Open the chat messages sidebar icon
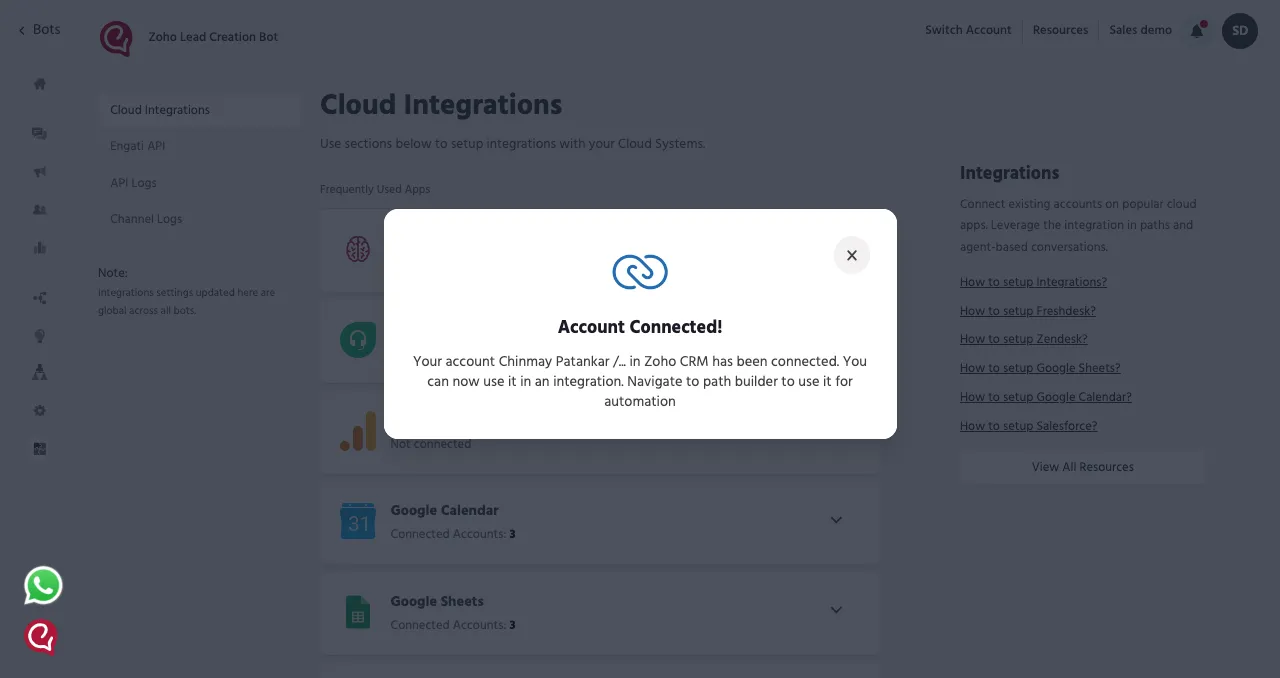This screenshot has width=1280, height=678. click(40, 133)
